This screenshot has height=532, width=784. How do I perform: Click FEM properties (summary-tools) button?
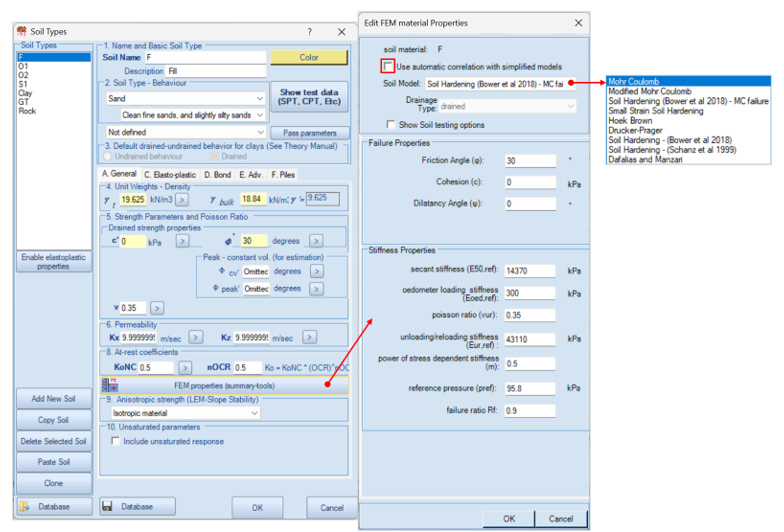(224, 386)
